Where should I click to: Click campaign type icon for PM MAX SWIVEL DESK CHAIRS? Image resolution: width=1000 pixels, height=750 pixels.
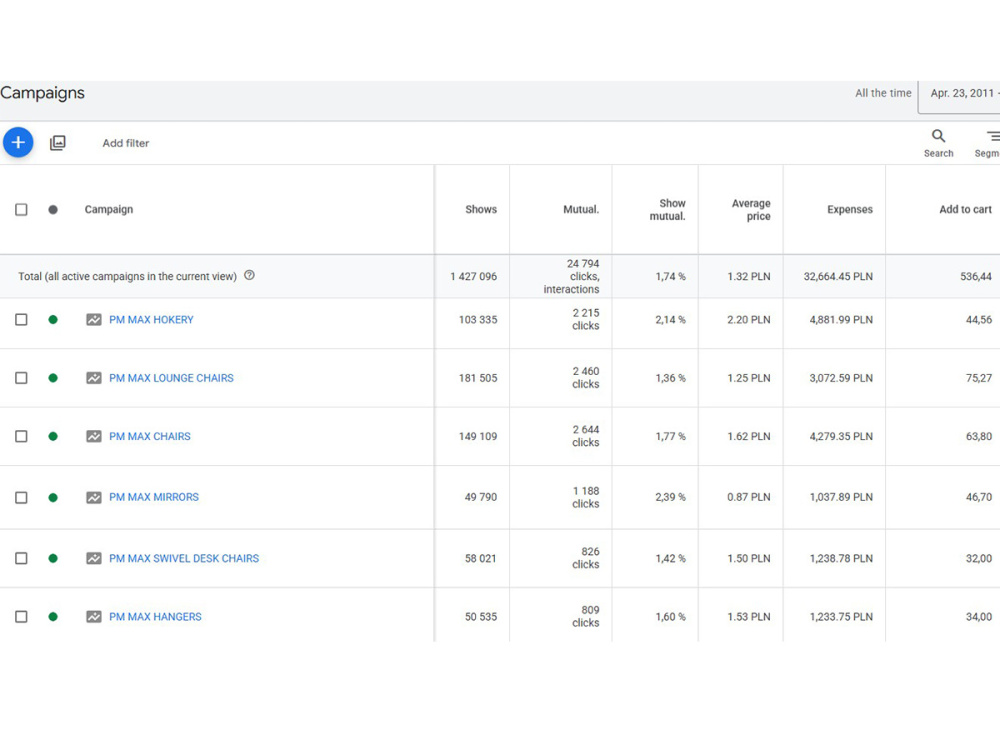click(x=94, y=558)
